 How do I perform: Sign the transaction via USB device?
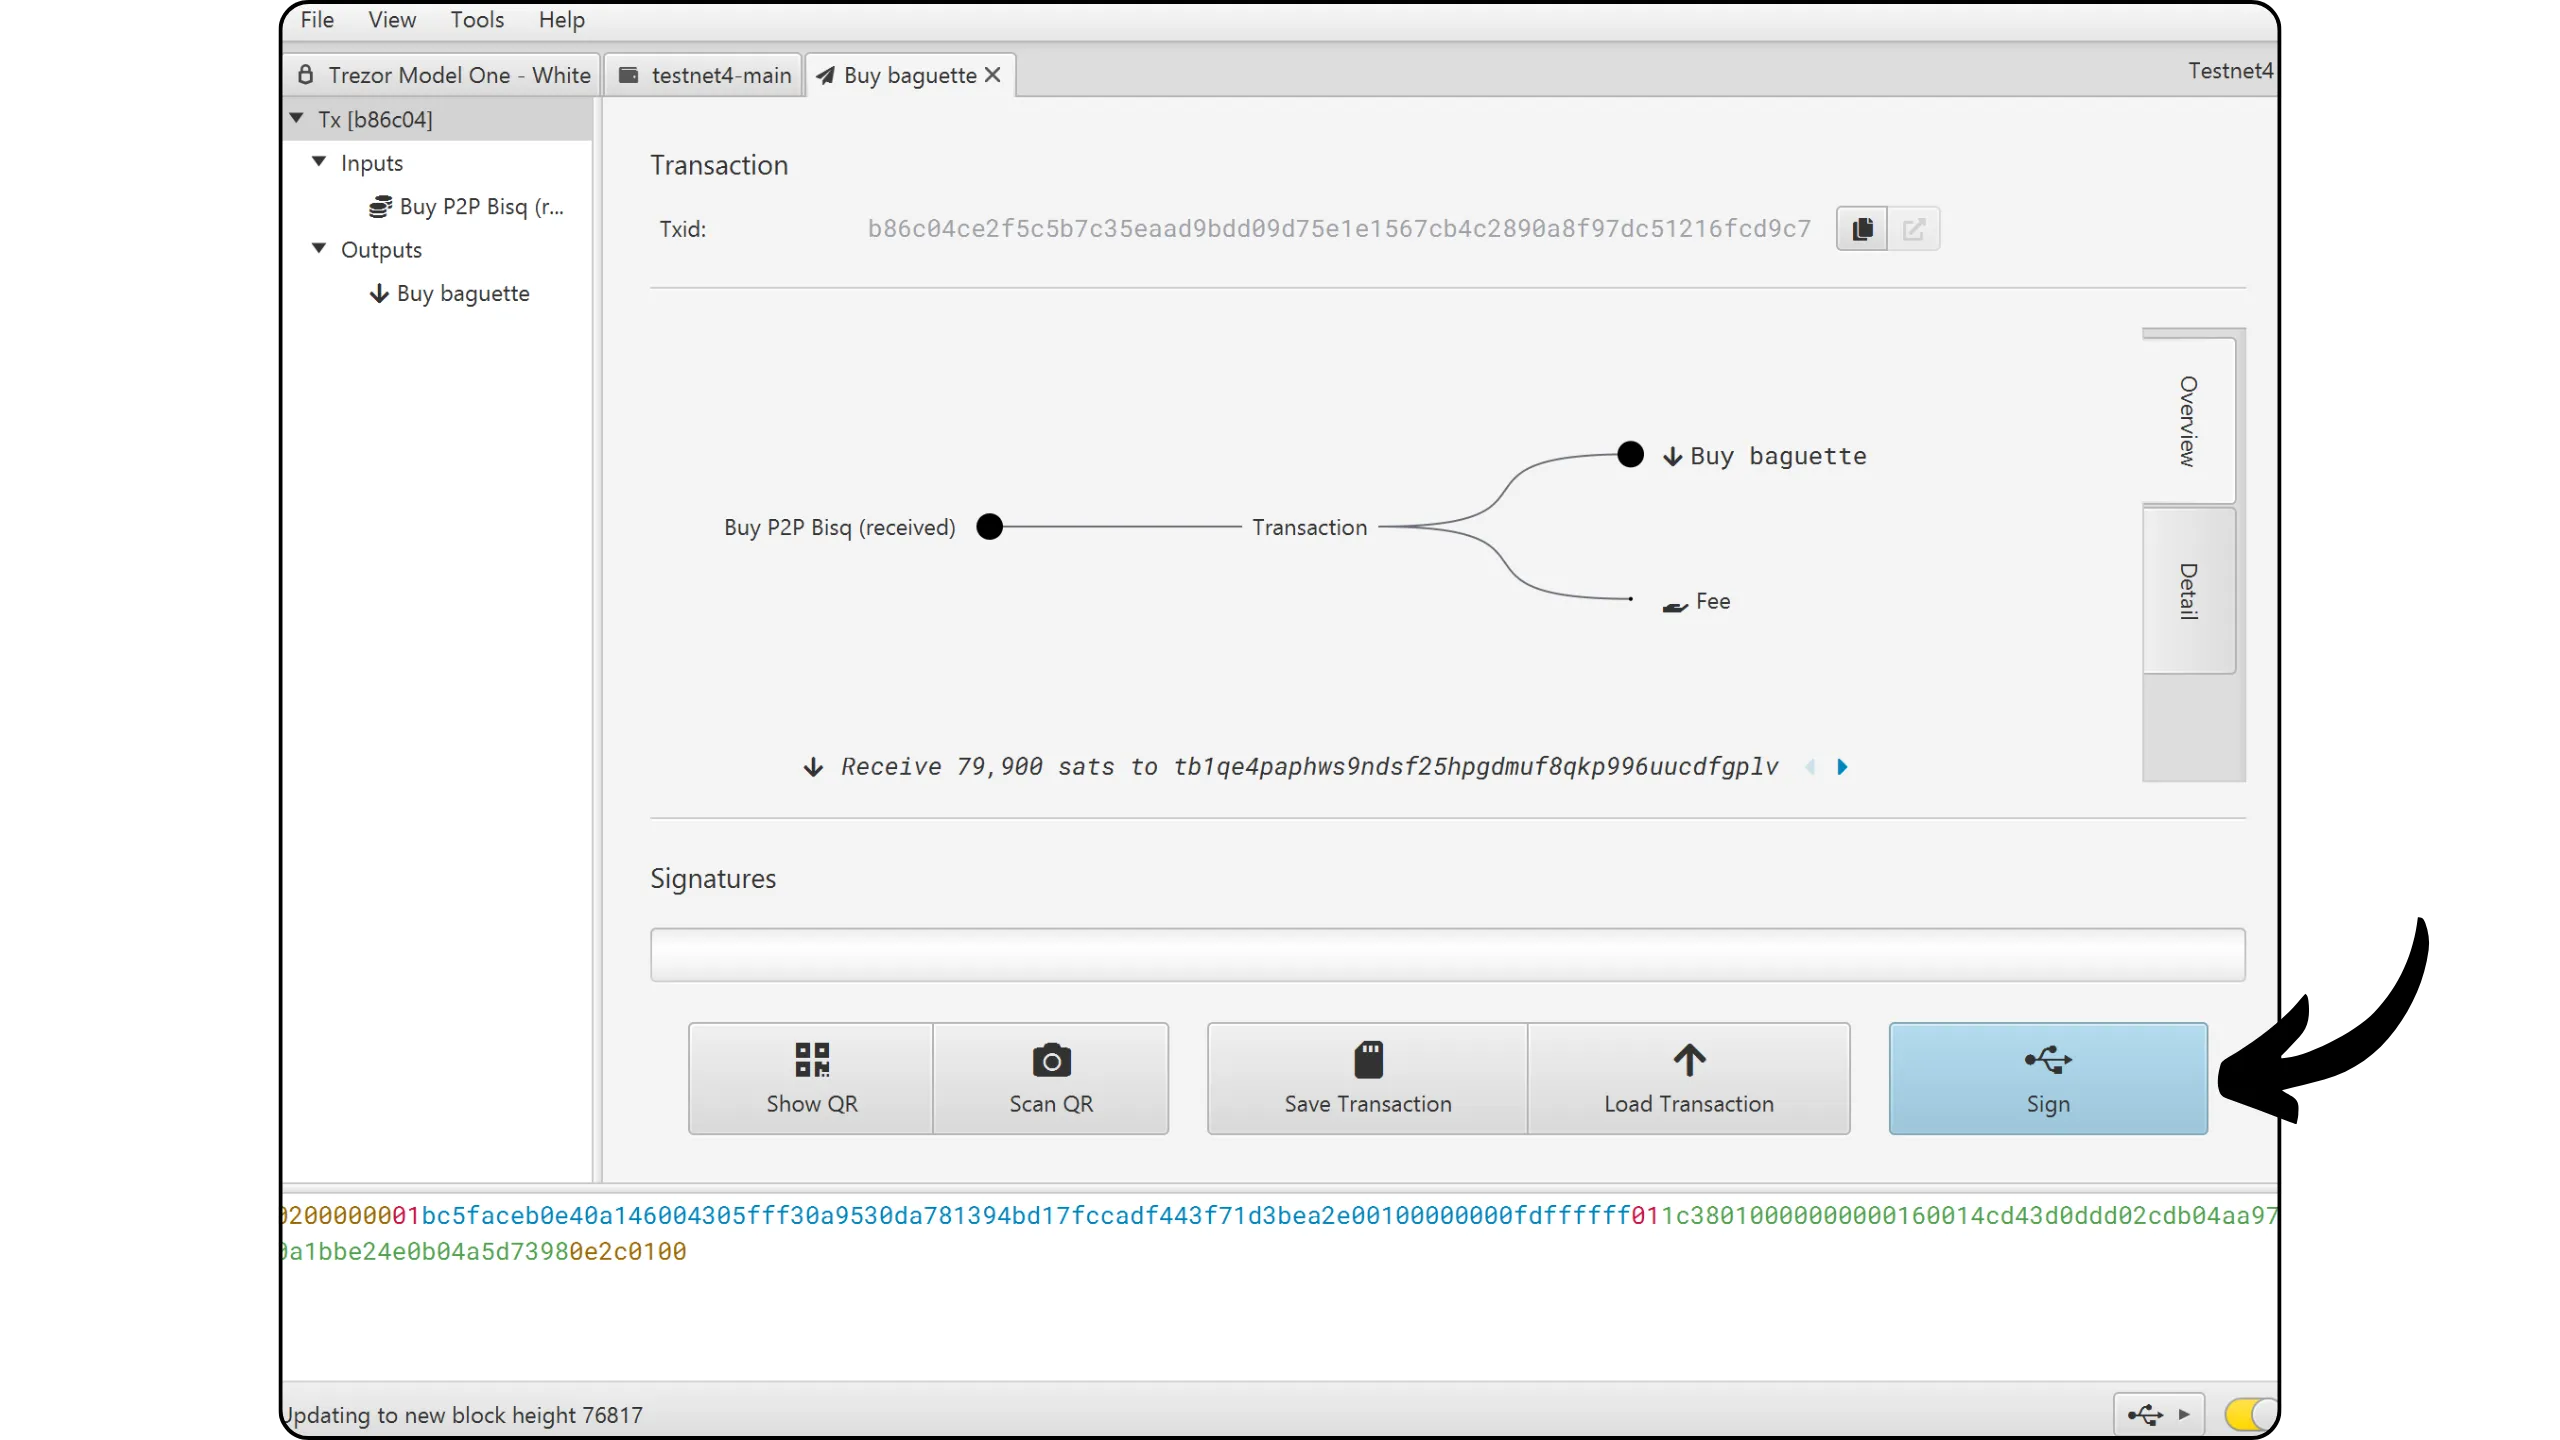click(2047, 1078)
